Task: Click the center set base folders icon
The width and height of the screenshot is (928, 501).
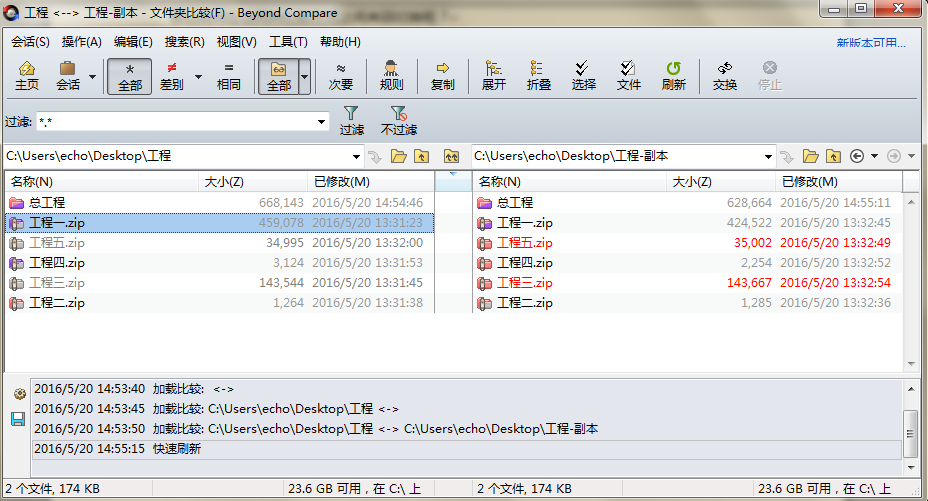Action: pyautogui.click(x=452, y=157)
